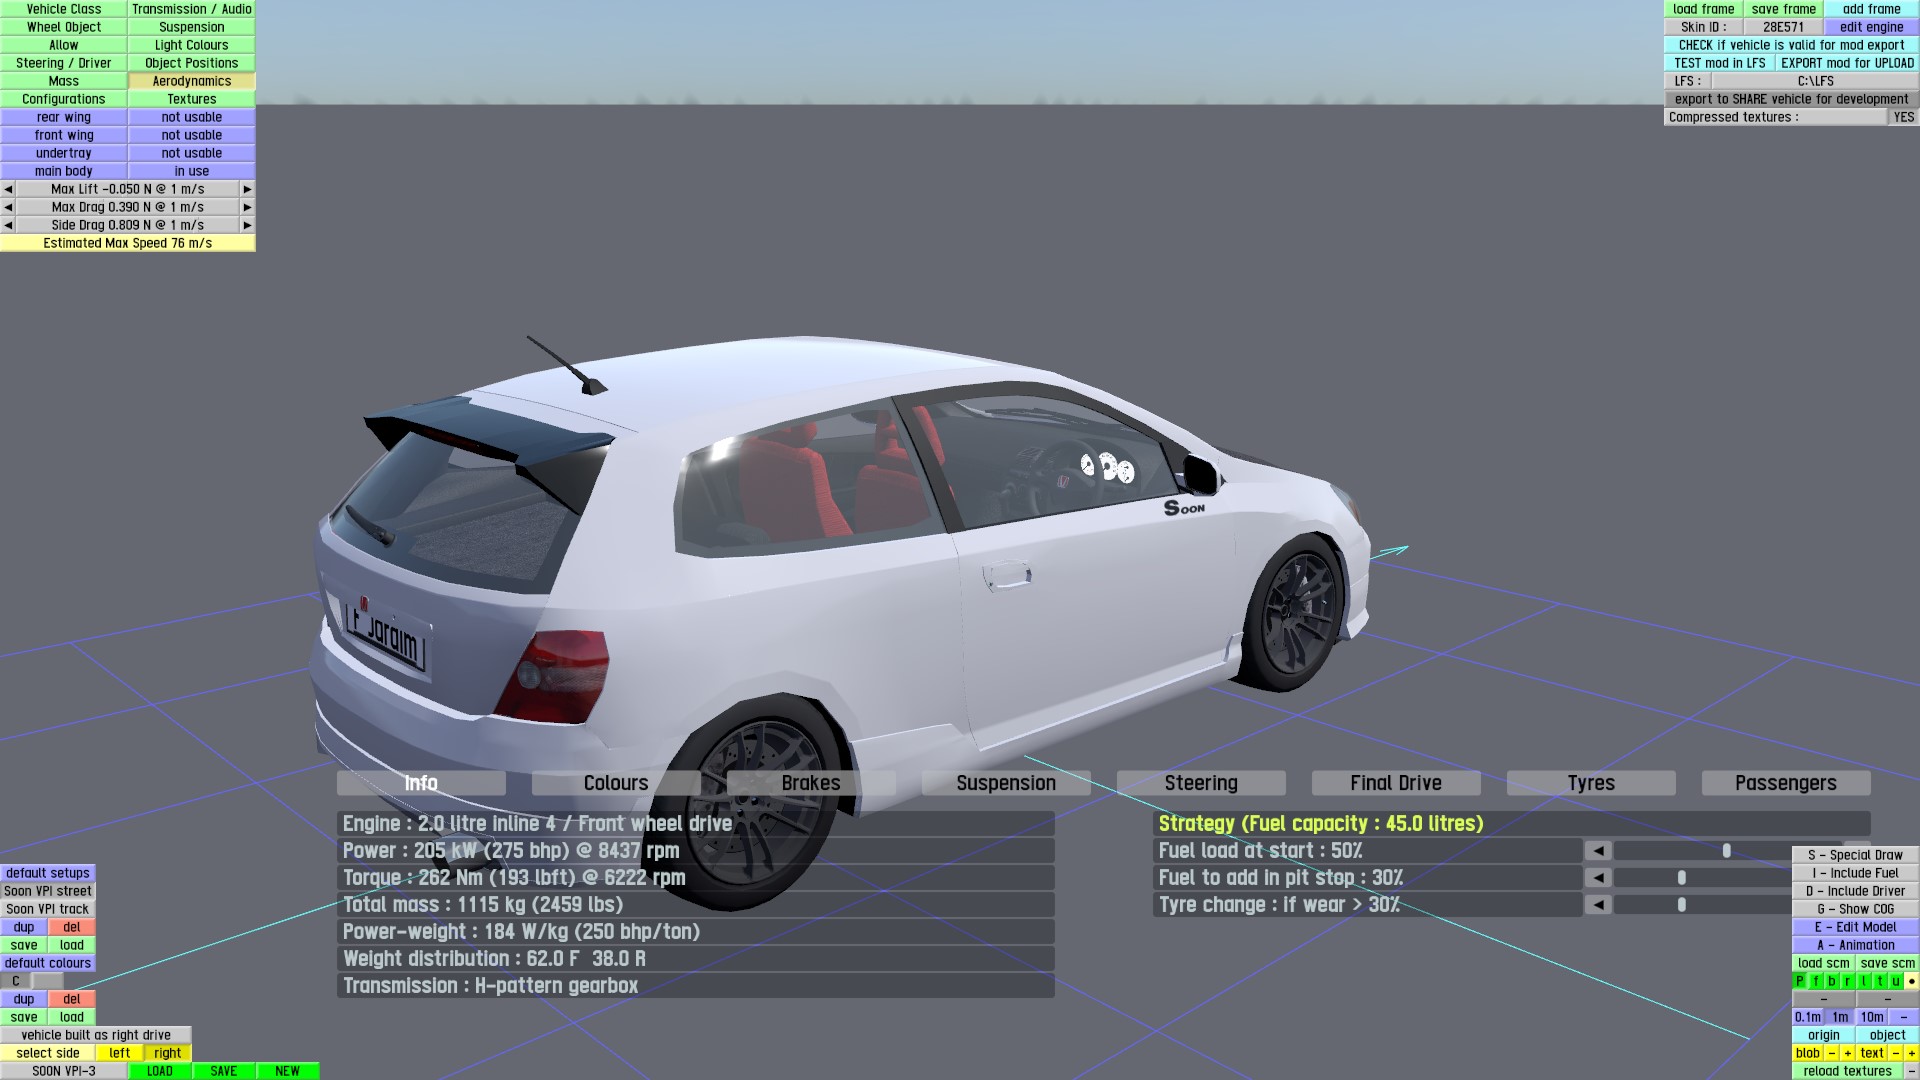The width and height of the screenshot is (1920, 1080).
Task: Switch to the Final Drive tab
Action: click(1395, 783)
